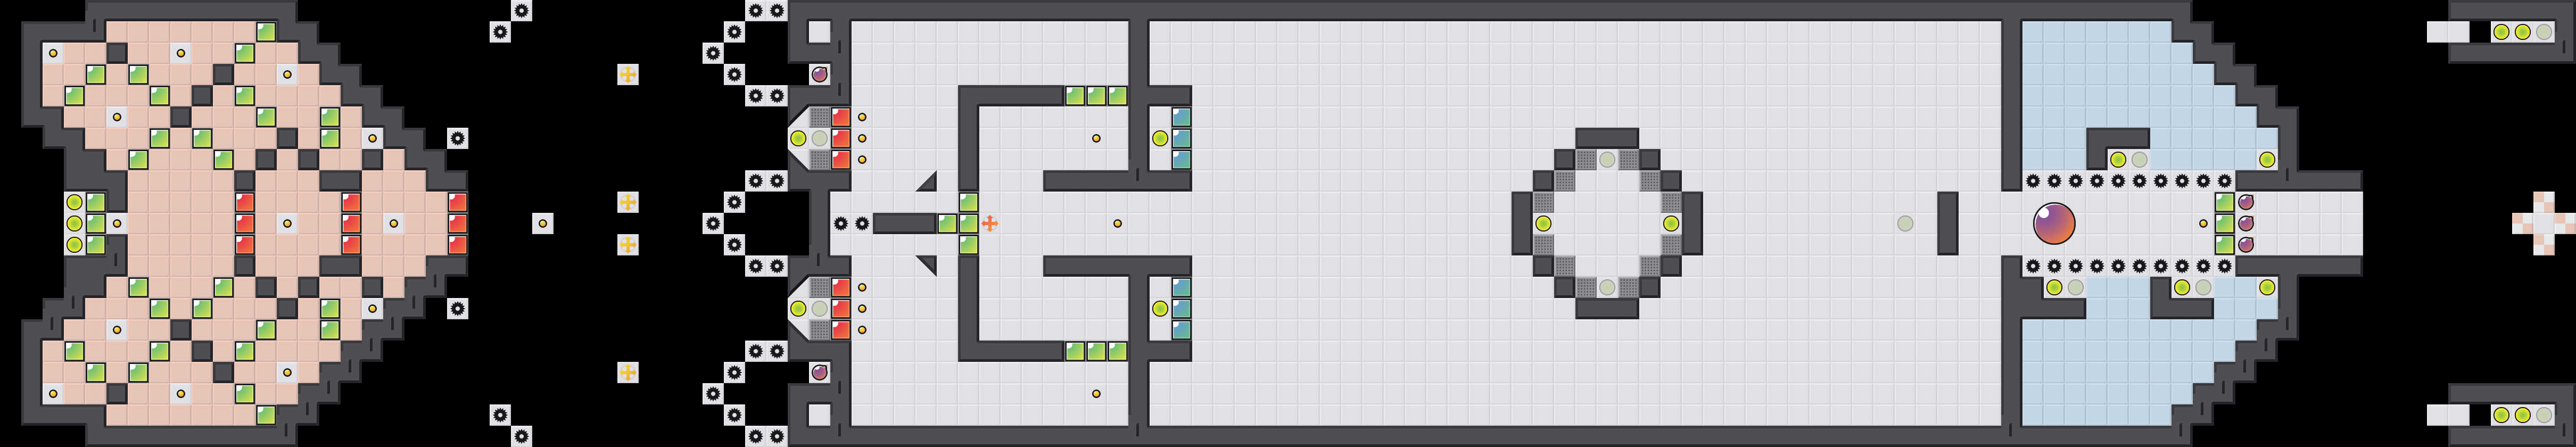Click the green ball on the ring's right side
The image size is (2576, 447).
point(1671,223)
